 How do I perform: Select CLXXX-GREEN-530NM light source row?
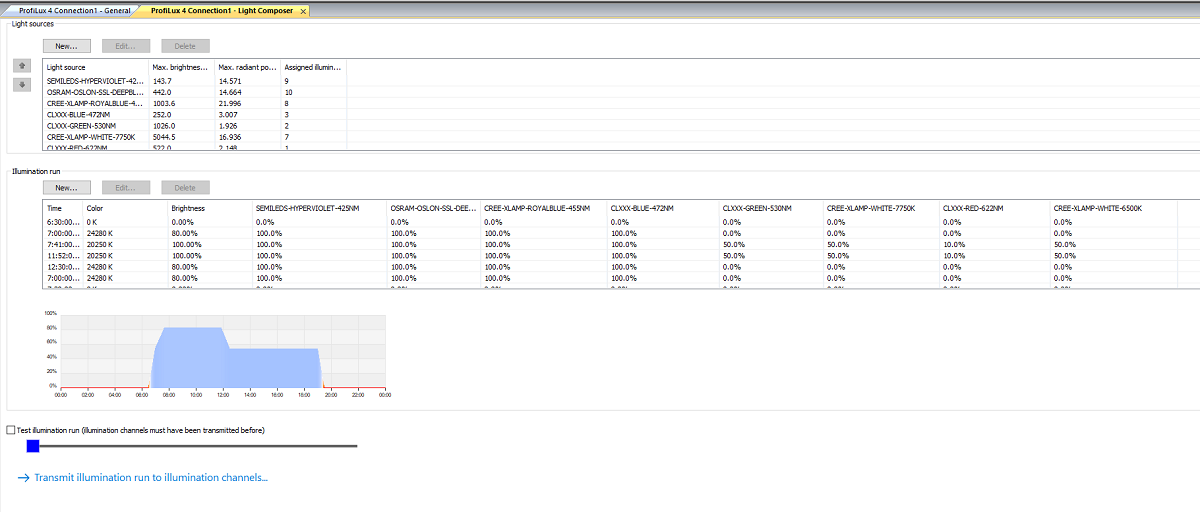pos(195,126)
